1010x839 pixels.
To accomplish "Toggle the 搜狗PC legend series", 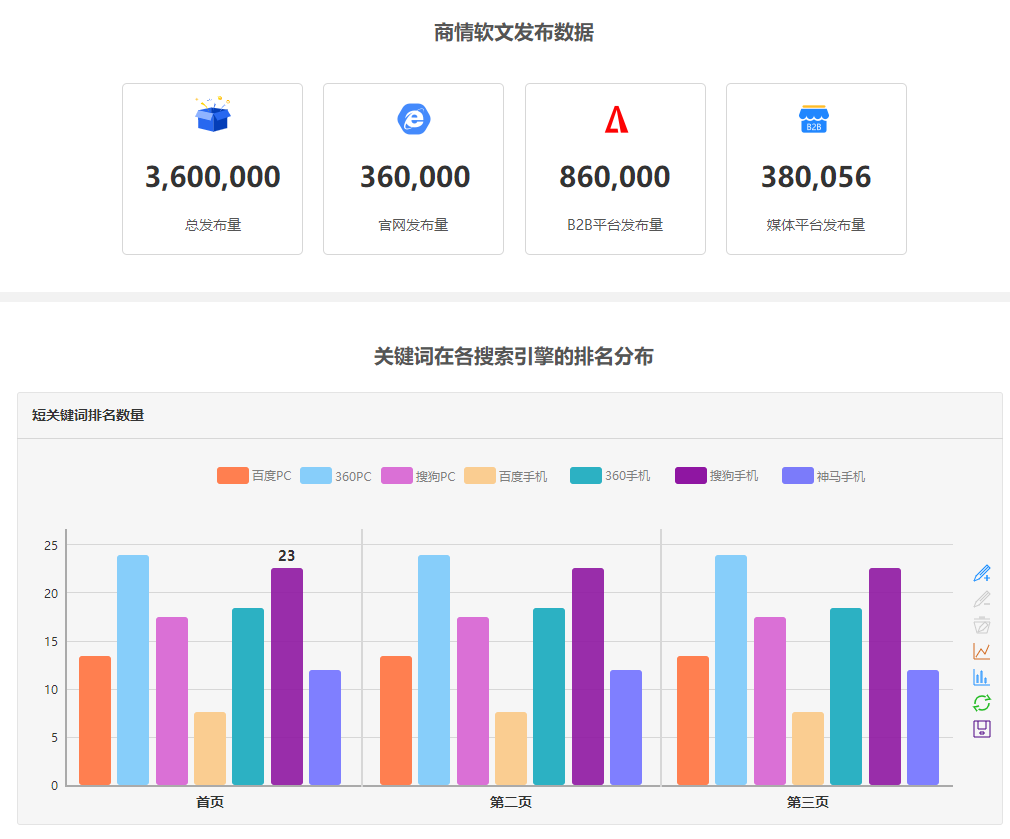I will click(x=418, y=476).
